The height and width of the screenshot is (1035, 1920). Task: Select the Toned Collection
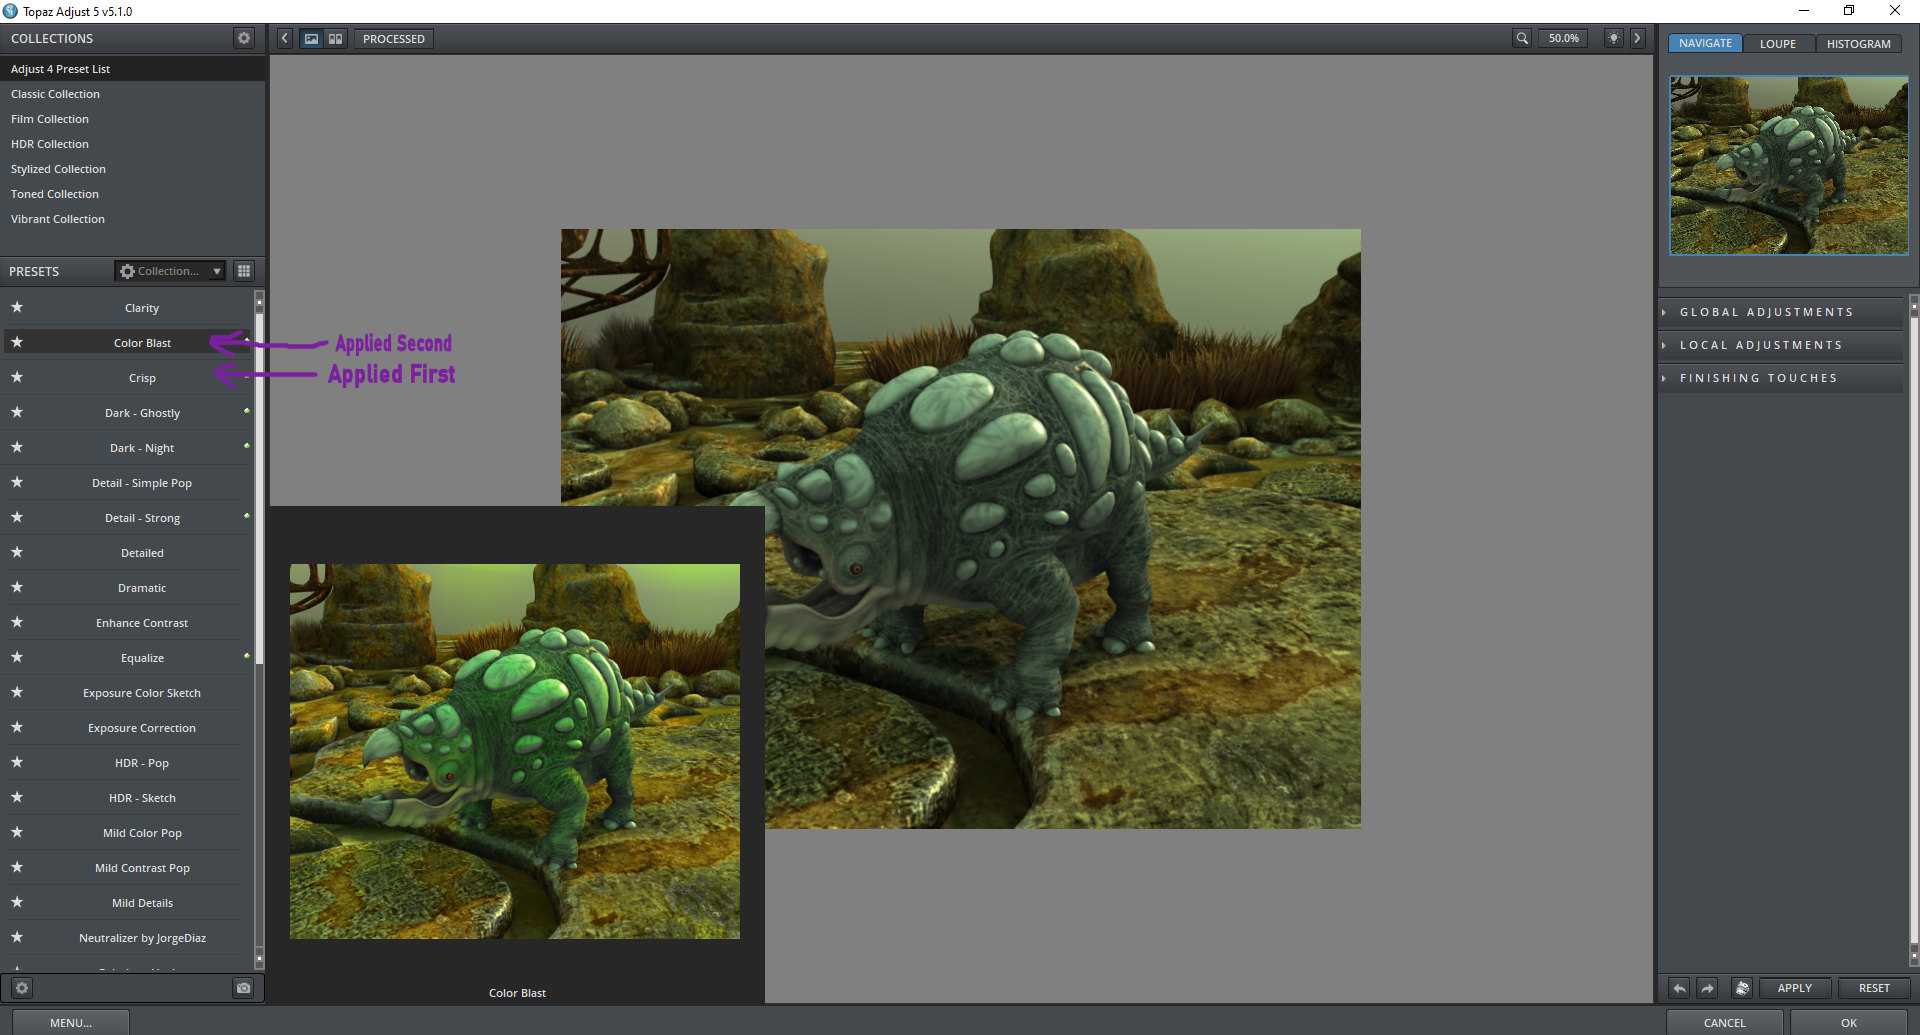pos(132,194)
